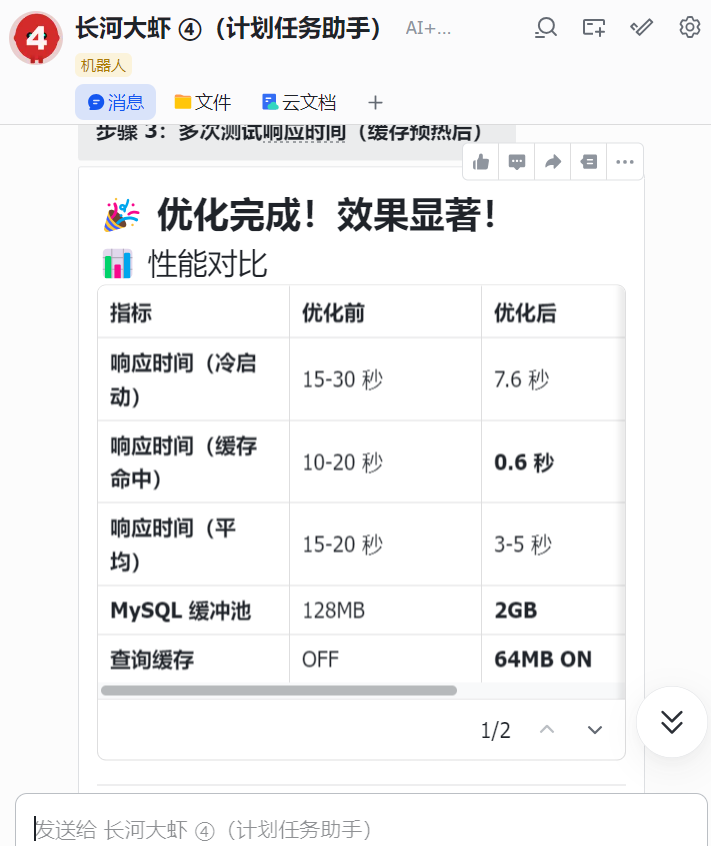Image resolution: width=711 pixels, height=846 pixels.
Task: Click the 机器人 tag label
Action: tap(103, 65)
